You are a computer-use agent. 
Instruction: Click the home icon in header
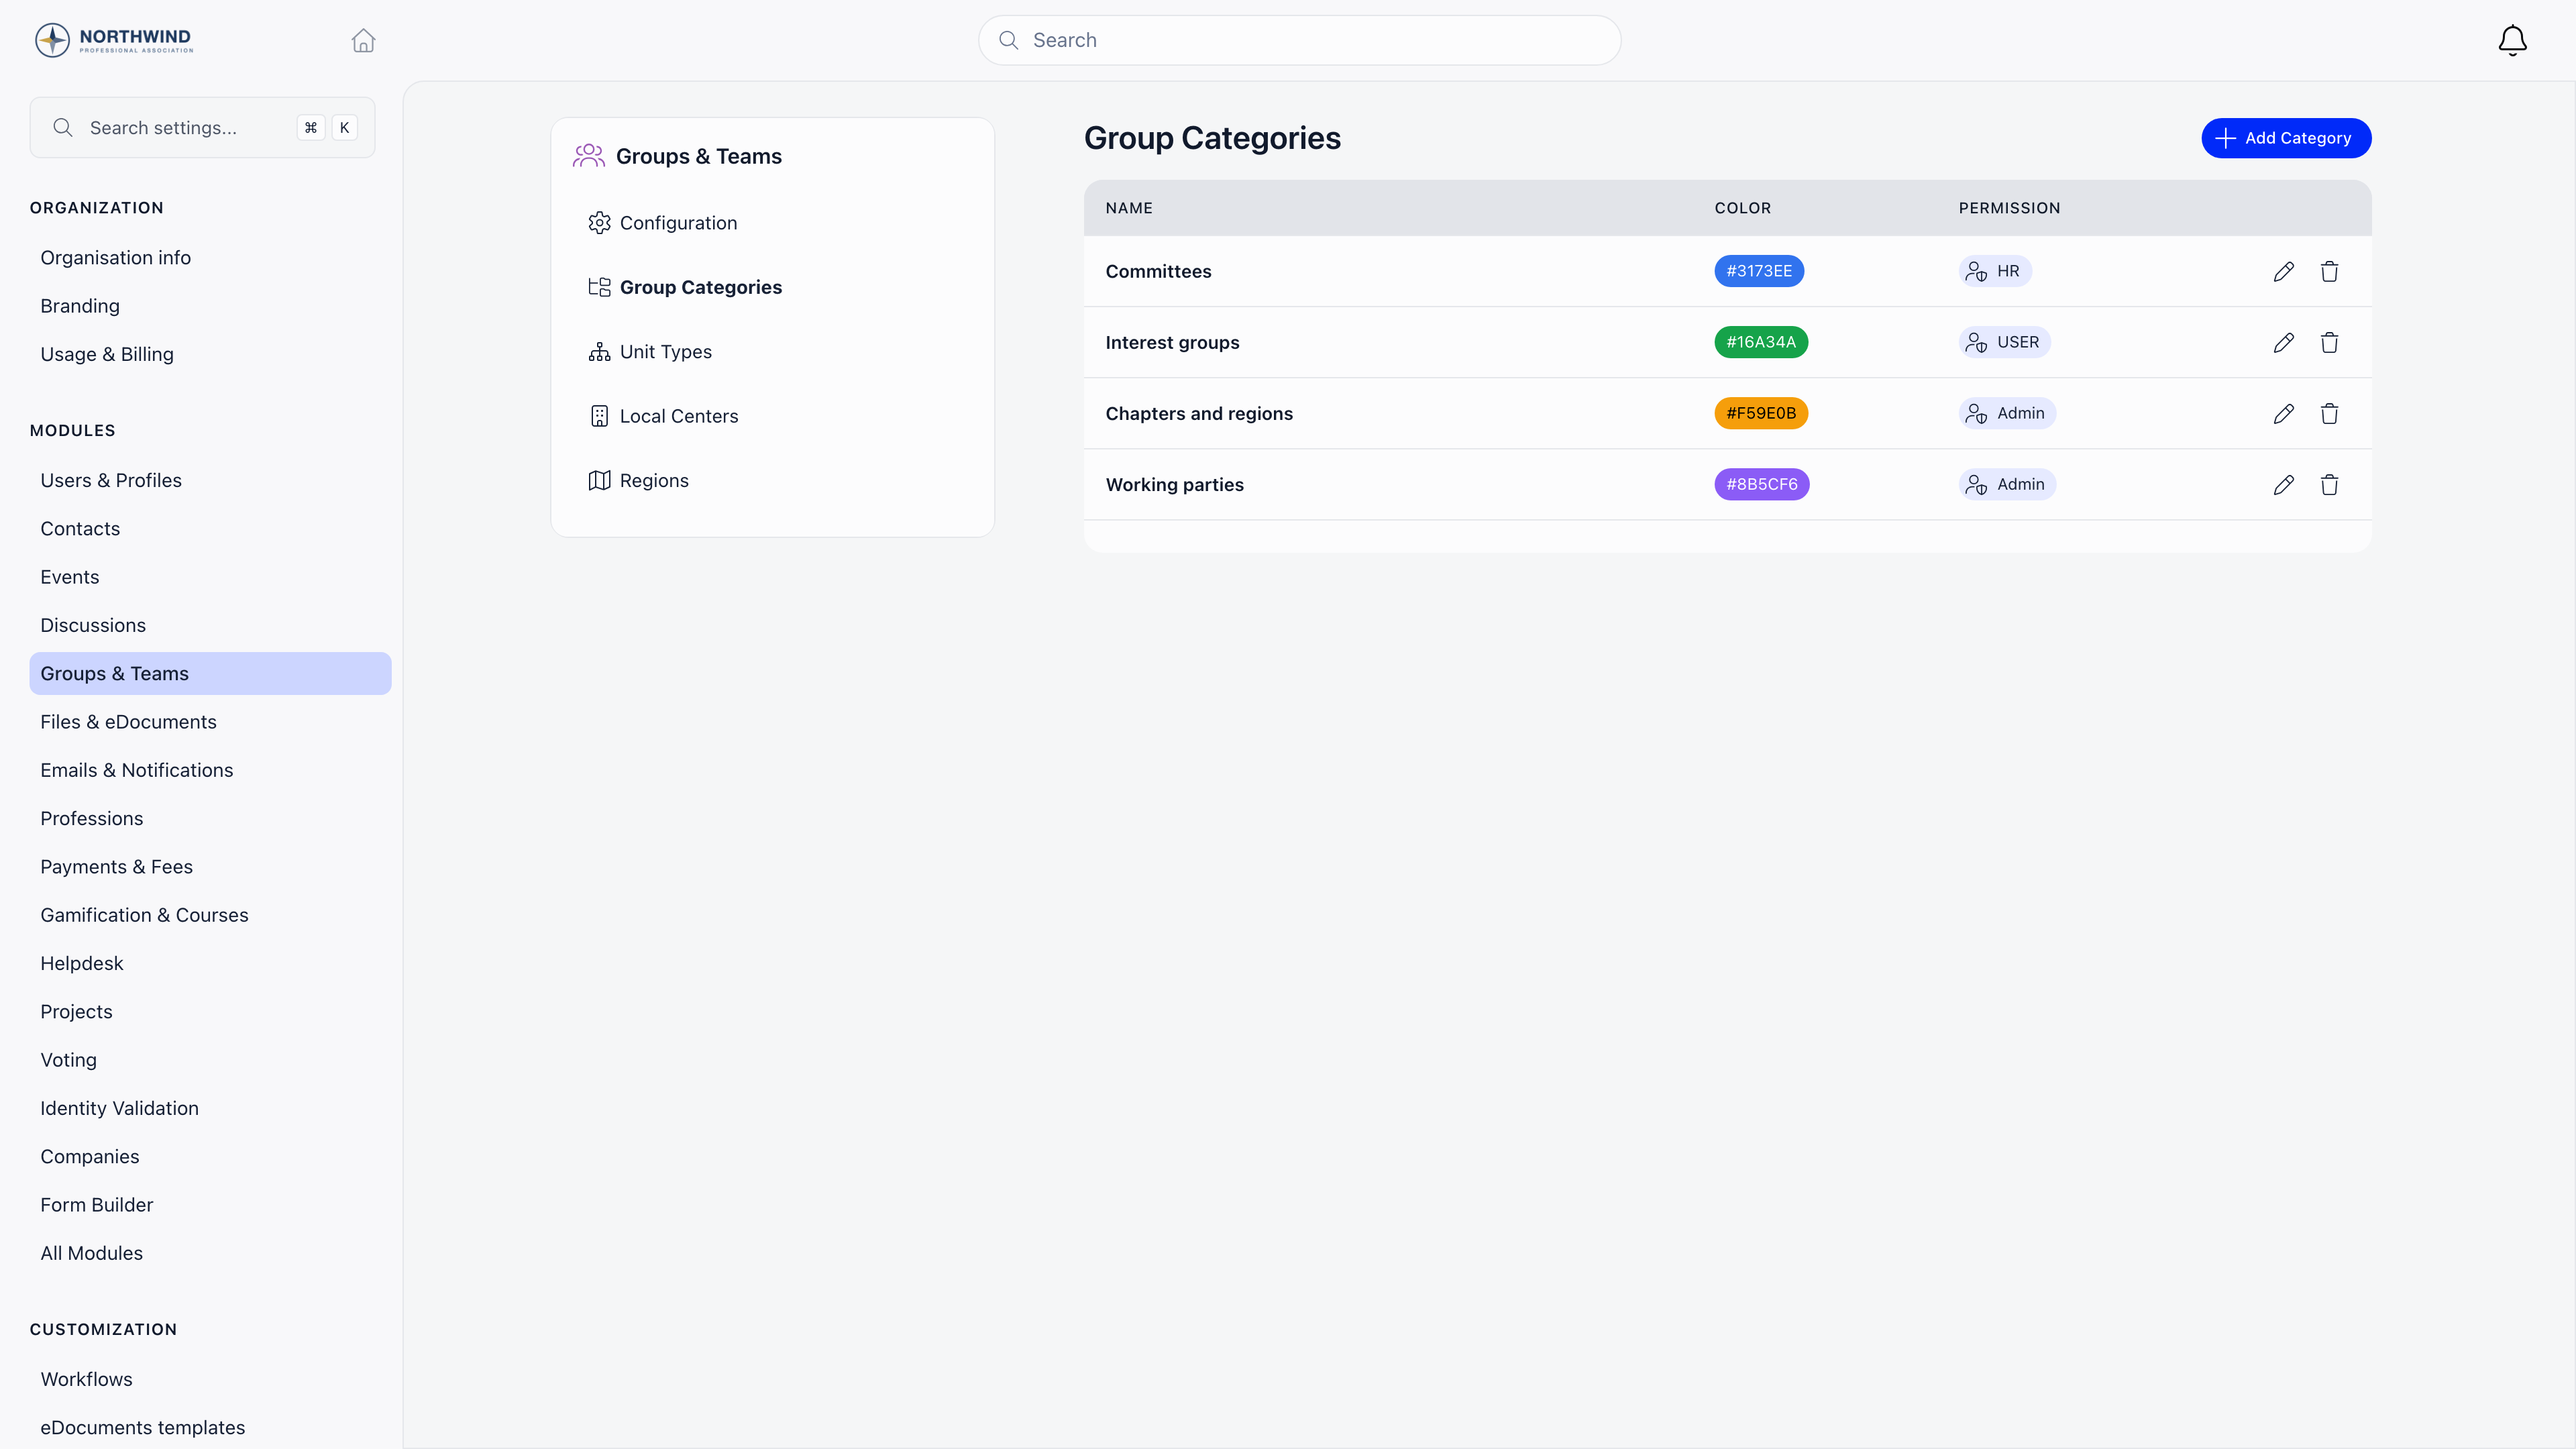(363, 40)
